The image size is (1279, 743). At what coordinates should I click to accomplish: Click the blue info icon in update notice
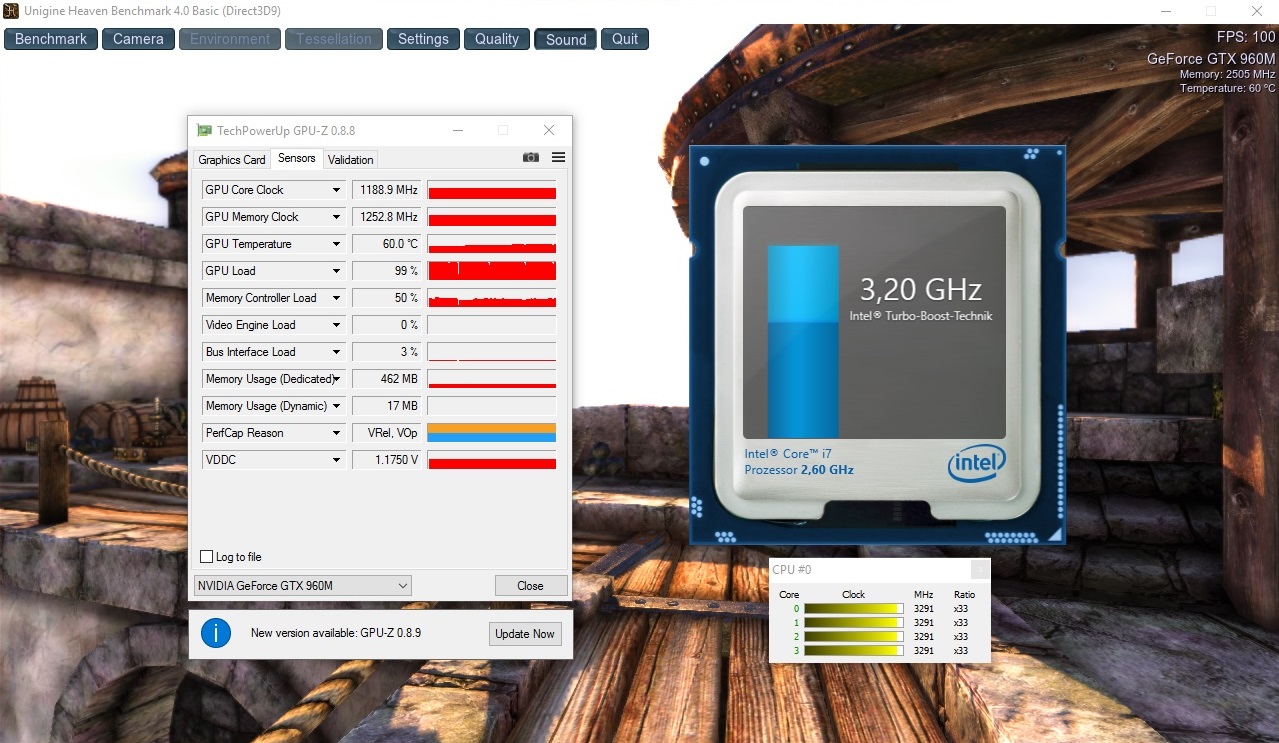point(216,633)
